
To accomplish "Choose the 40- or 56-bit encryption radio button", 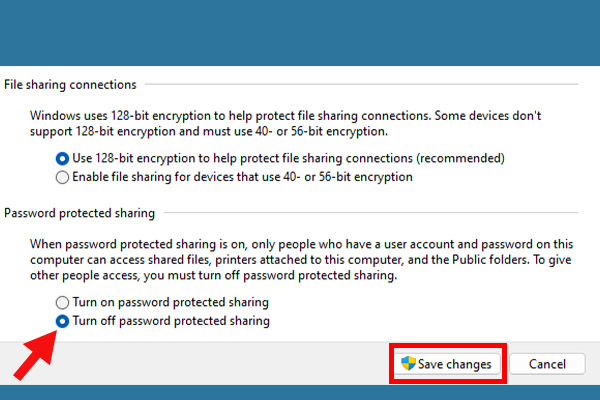I will coord(62,177).
